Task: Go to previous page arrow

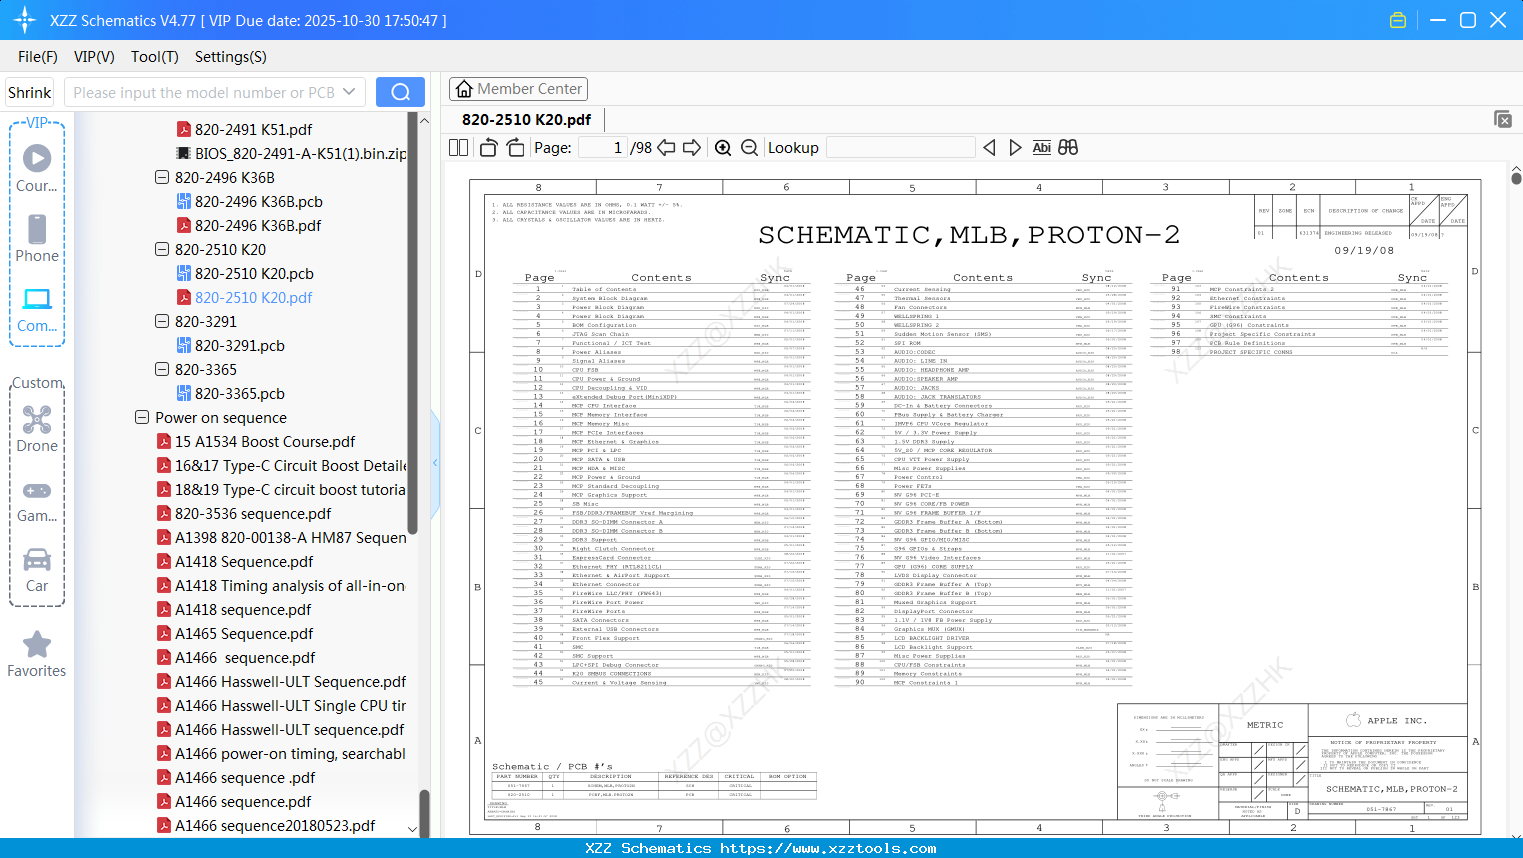Action: point(666,148)
